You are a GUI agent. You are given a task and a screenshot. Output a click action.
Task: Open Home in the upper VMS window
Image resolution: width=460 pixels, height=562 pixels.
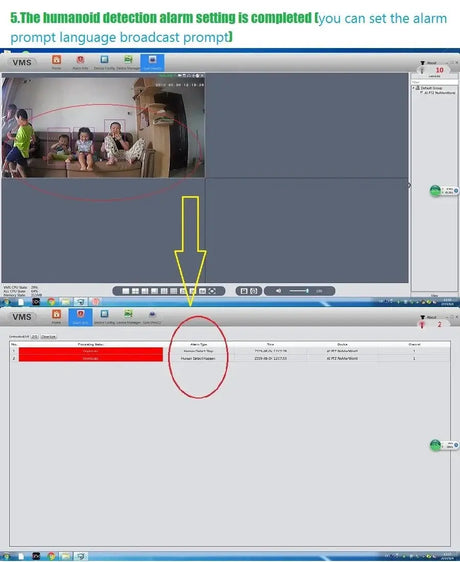coord(56,62)
